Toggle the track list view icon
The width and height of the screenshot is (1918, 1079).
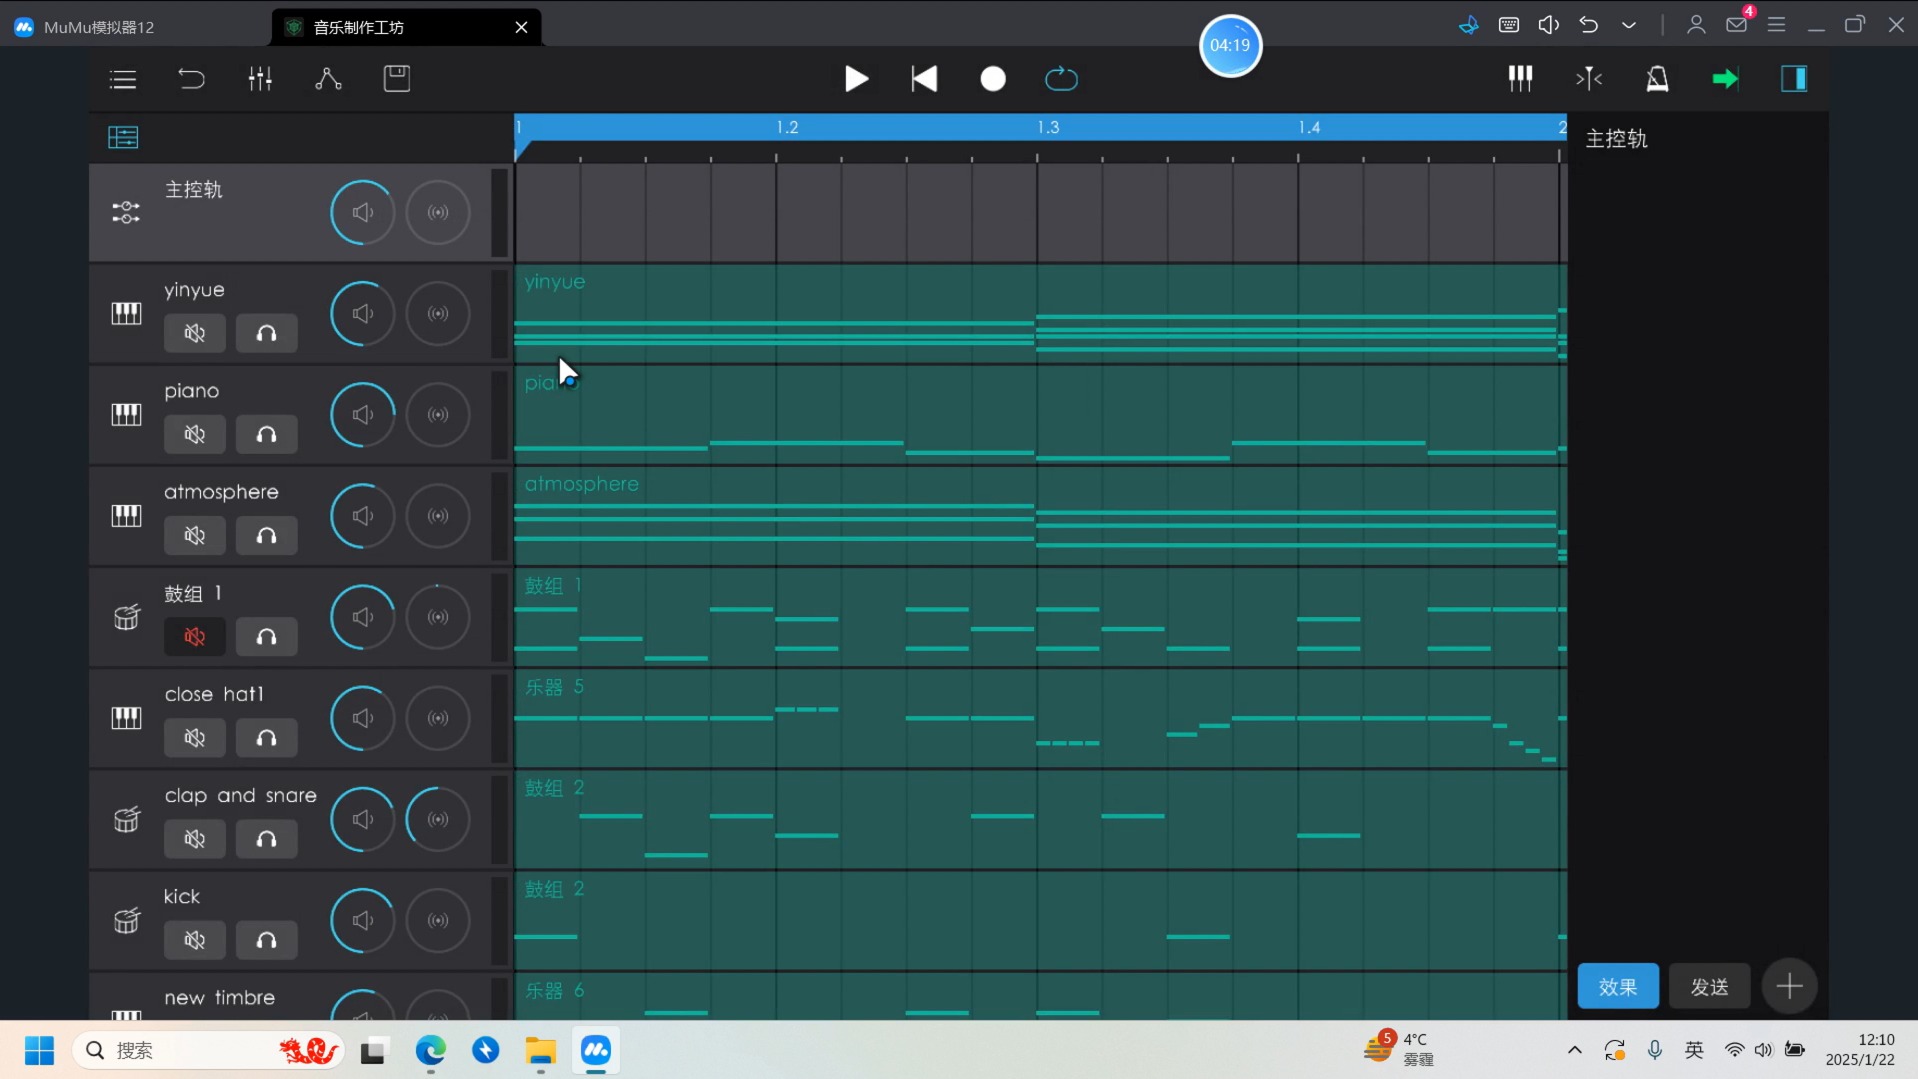tap(123, 137)
